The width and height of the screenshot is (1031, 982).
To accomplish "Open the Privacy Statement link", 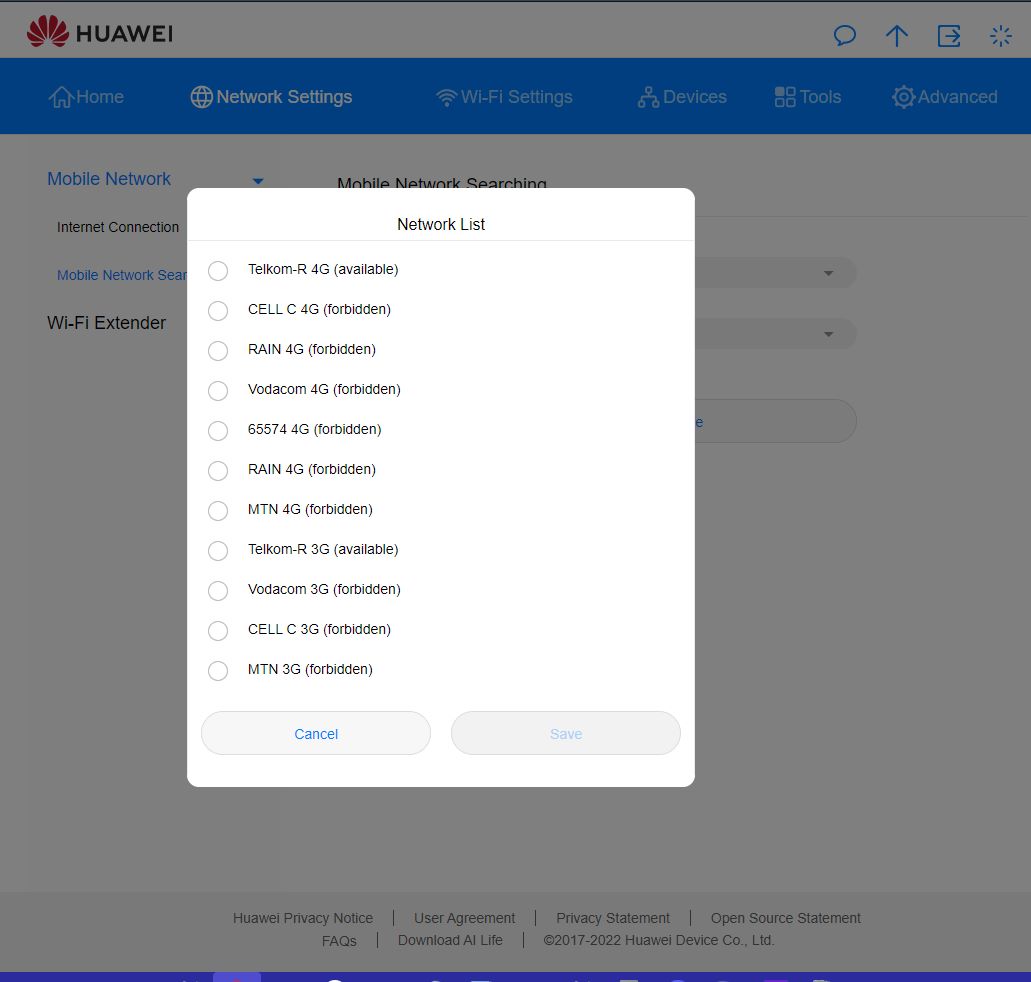I will [x=613, y=918].
